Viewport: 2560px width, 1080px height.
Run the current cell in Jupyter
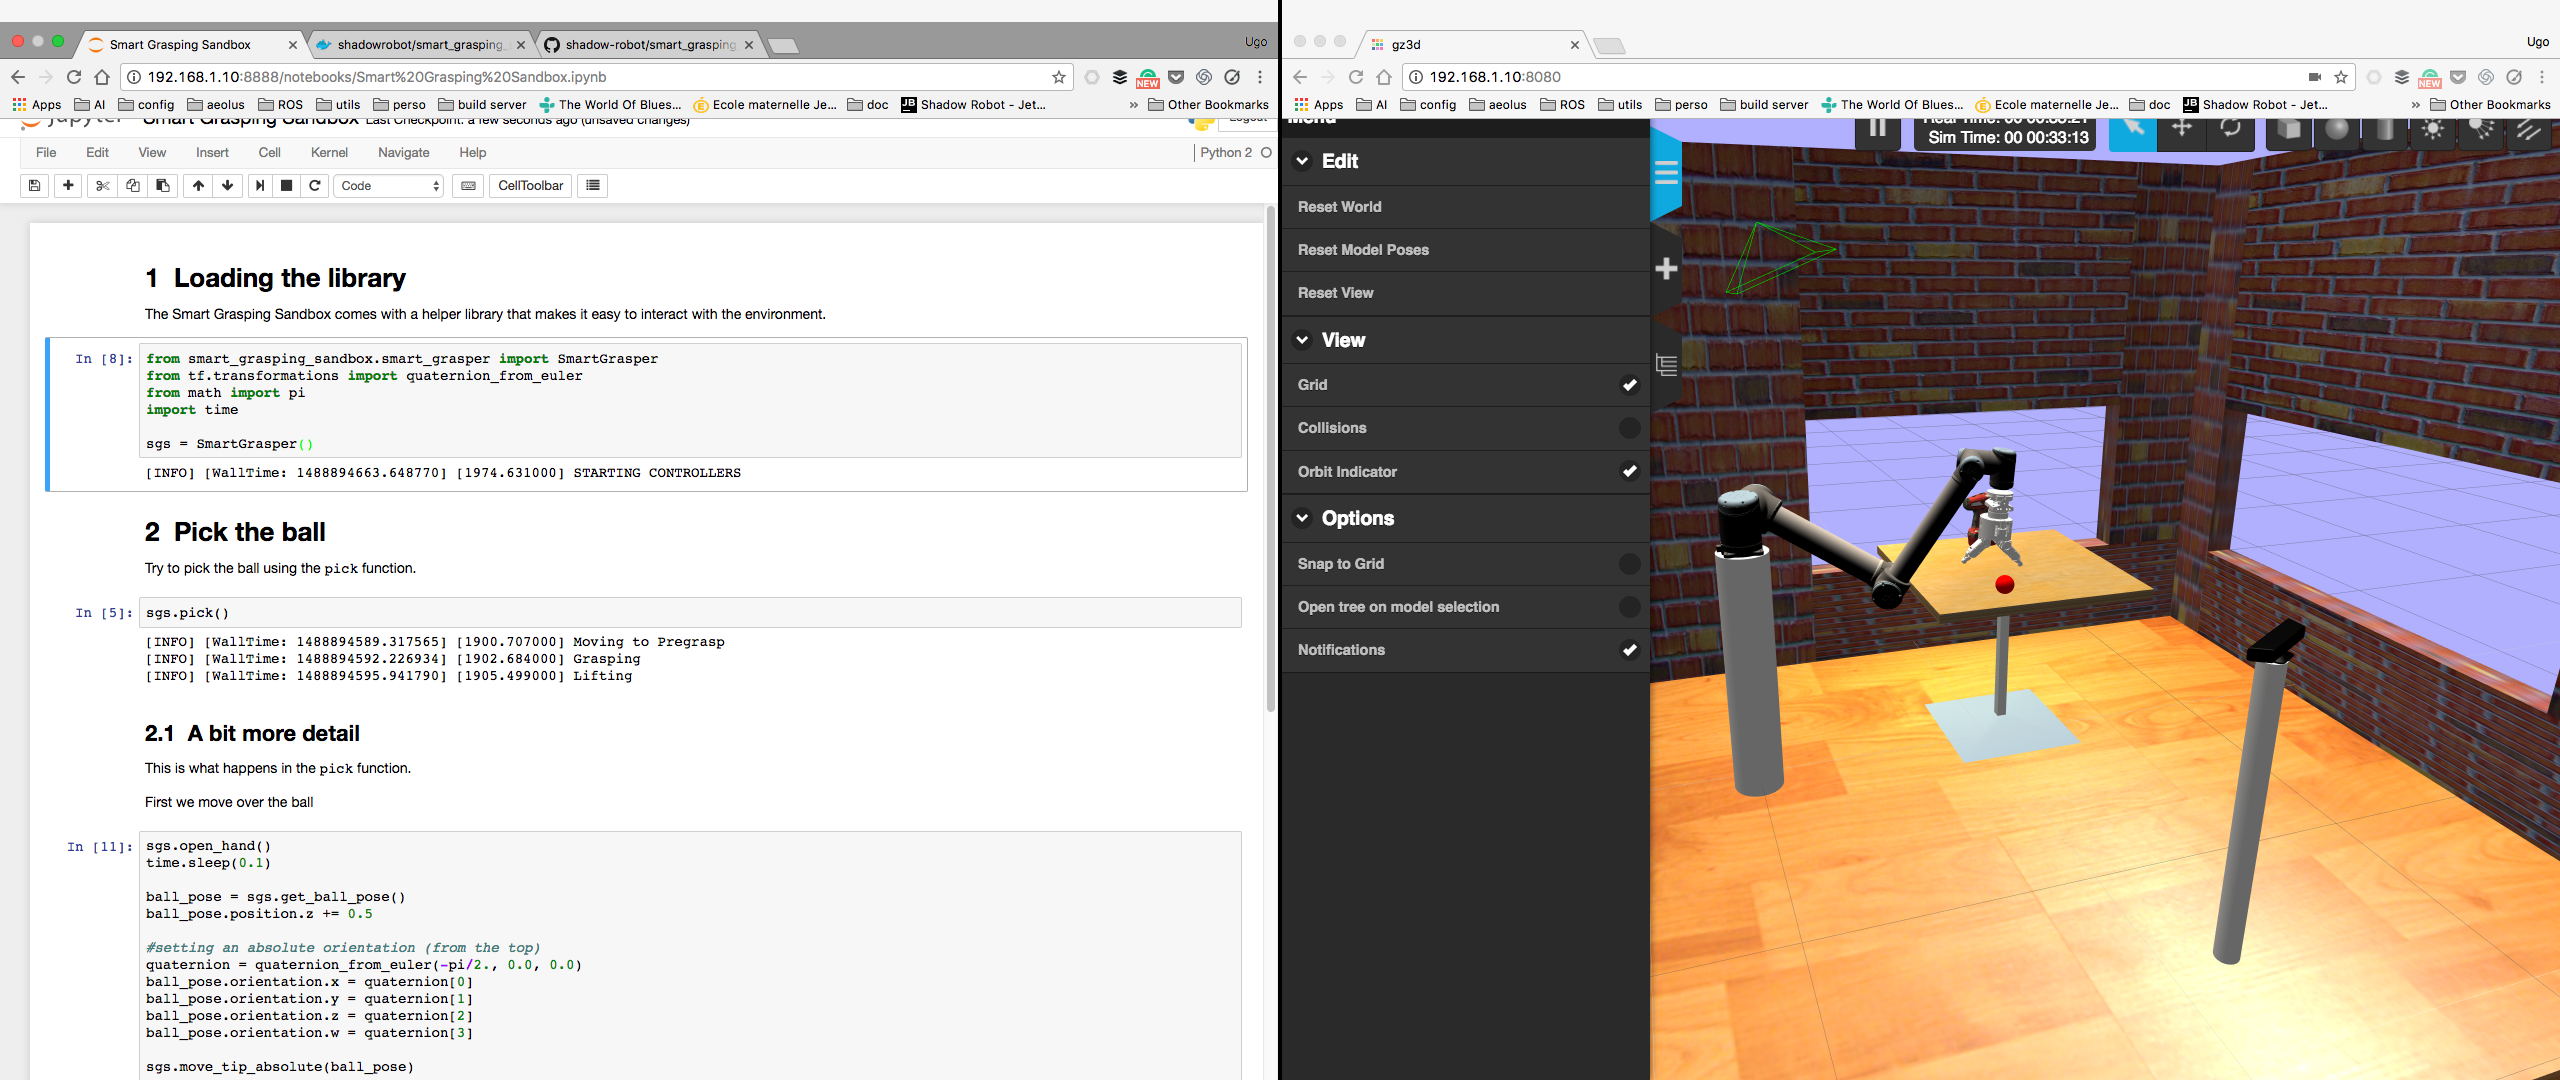pos(260,186)
